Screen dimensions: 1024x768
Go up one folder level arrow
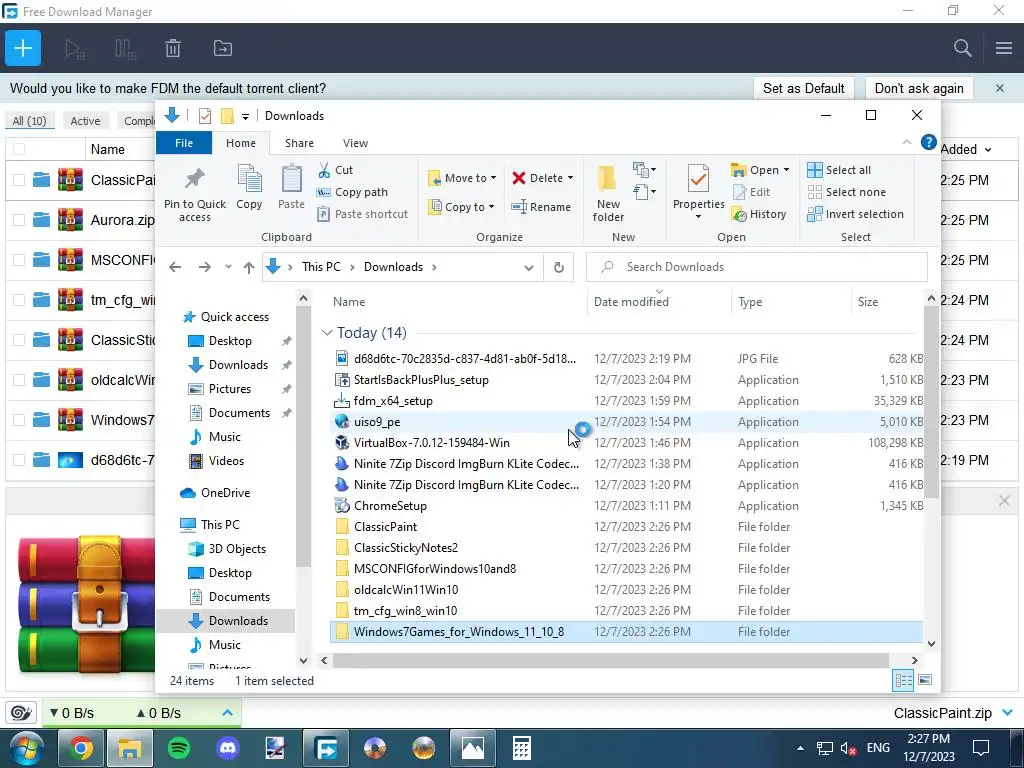pyautogui.click(x=248, y=267)
